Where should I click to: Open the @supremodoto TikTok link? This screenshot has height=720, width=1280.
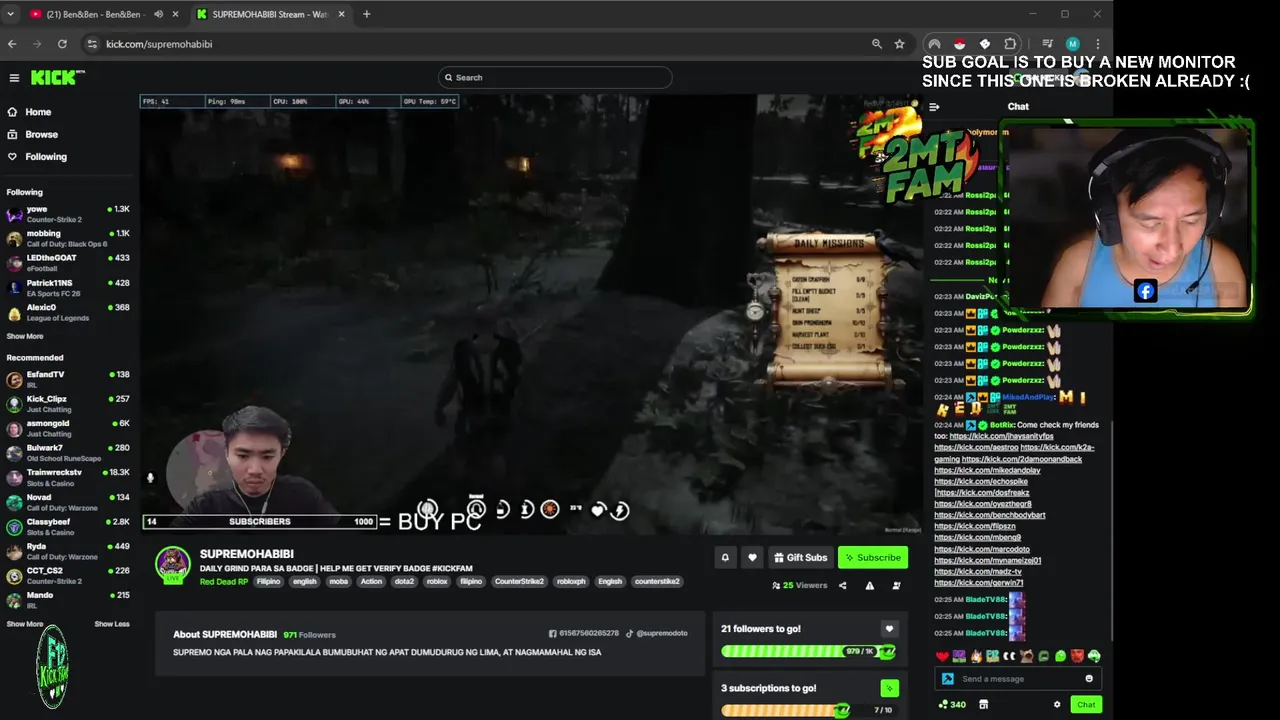pyautogui.click(x=657, y=634)
